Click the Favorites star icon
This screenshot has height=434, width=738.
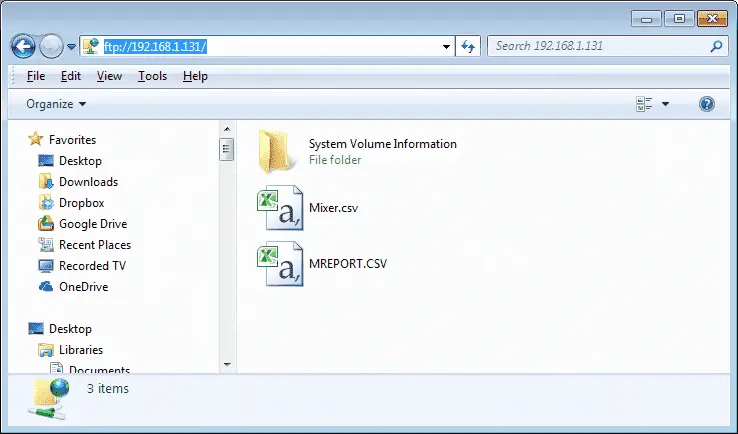pyautogui.click(x=36, y=139)
